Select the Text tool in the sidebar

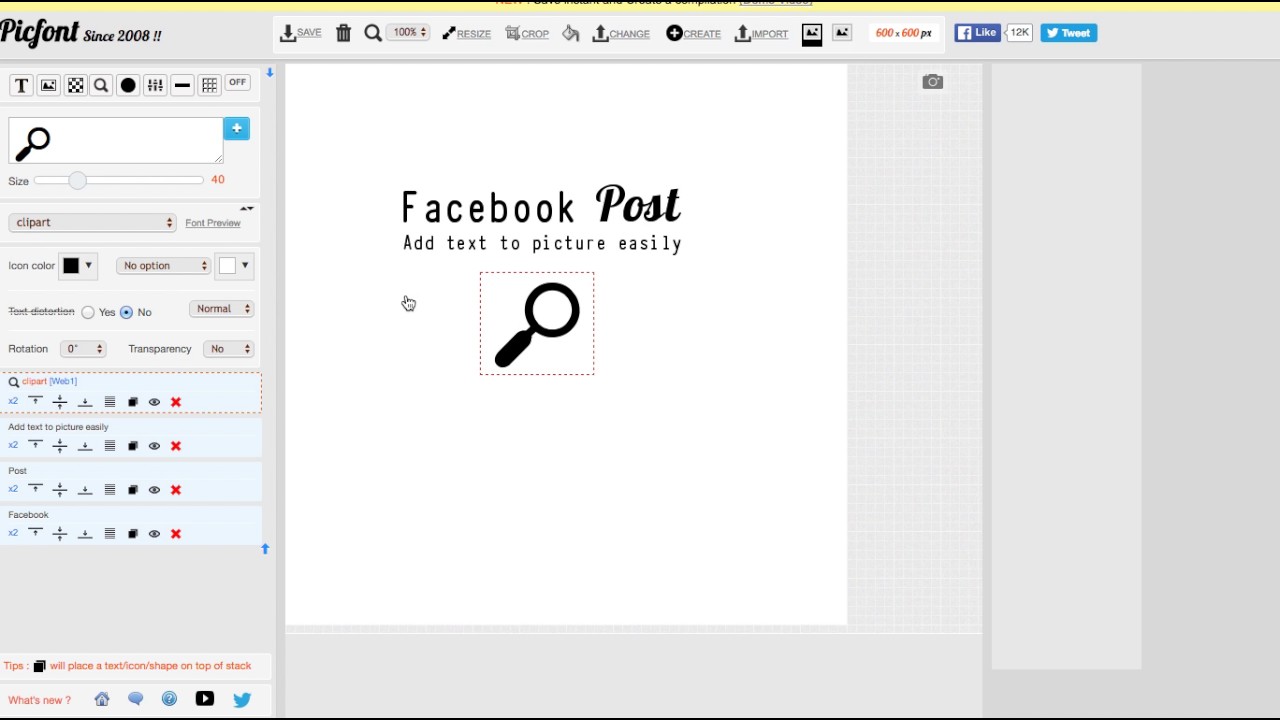click(21, 84)
